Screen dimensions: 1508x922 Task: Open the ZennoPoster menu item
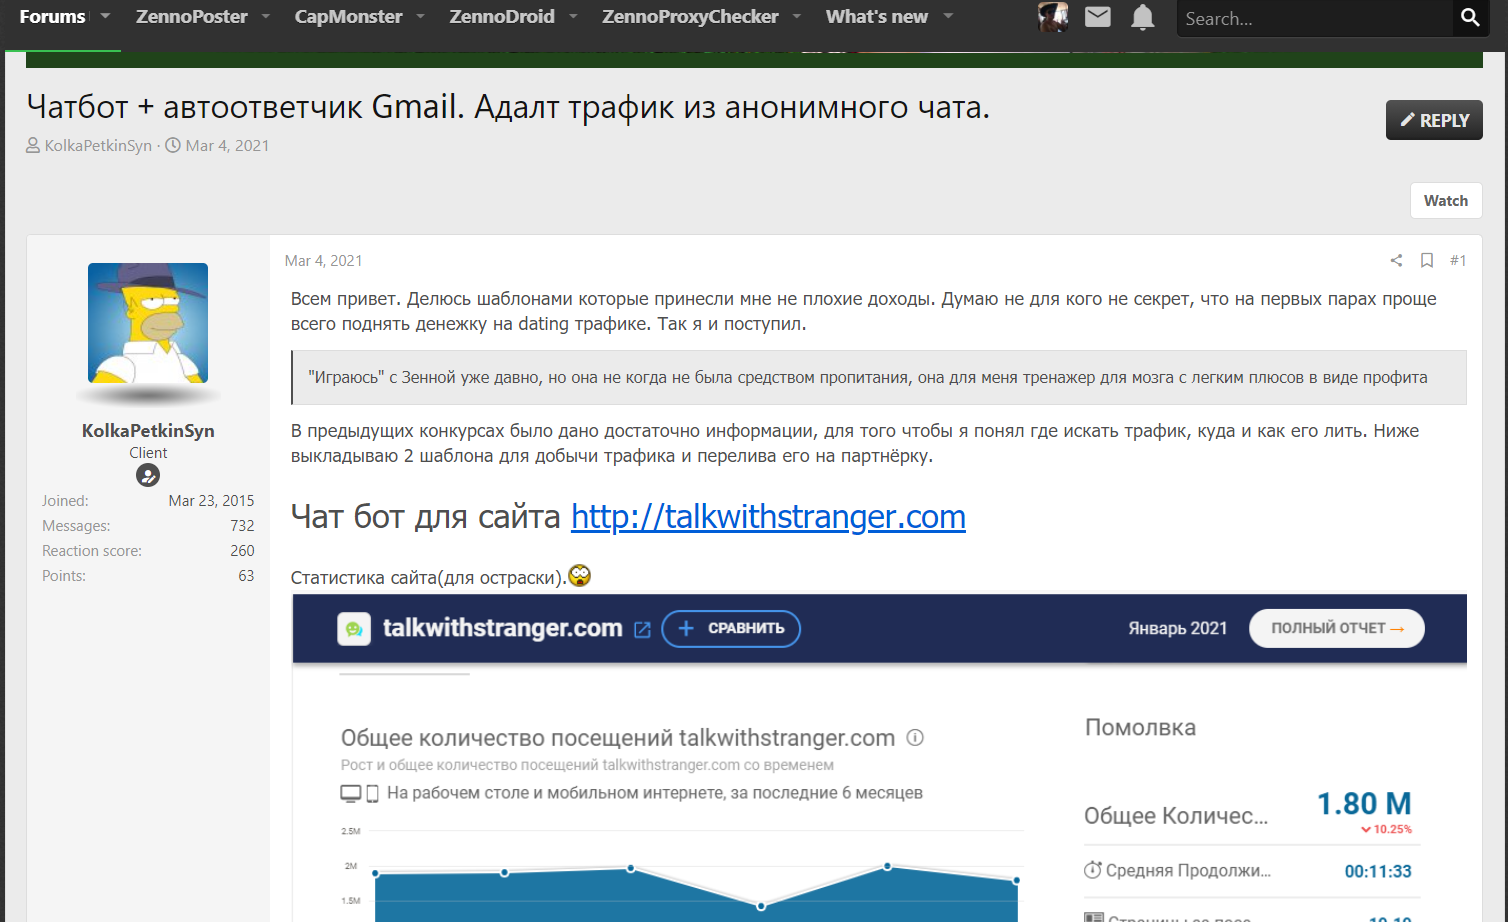[x=192, y=17]
